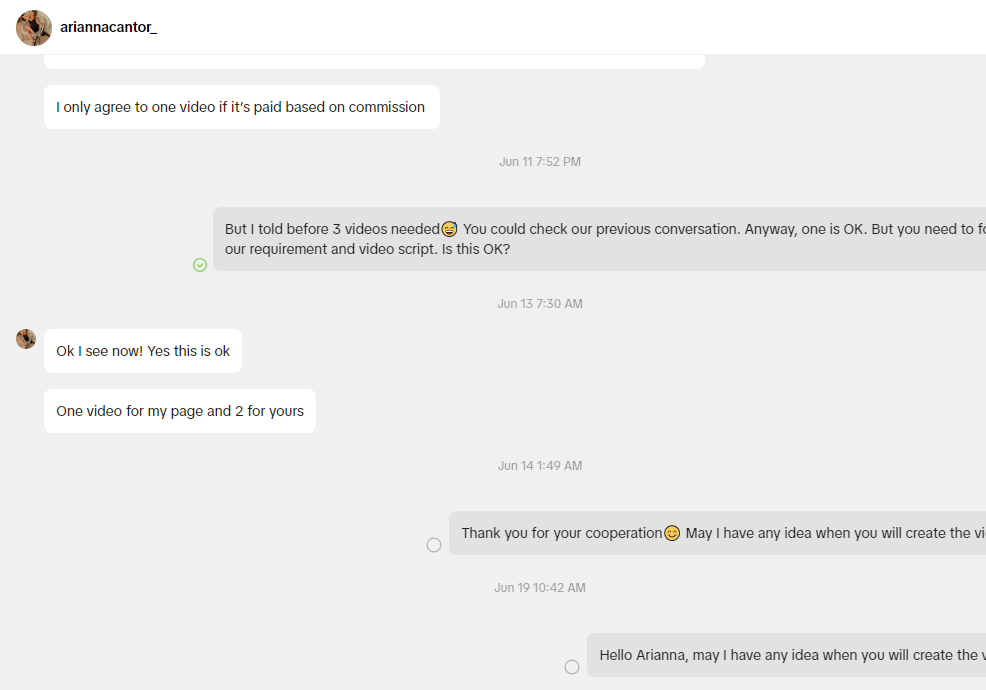This screenshot has height=690, width=986.
Task: Click the 'Jun 11 7:52 PM' timestamp
Action: tap(540, 162)
